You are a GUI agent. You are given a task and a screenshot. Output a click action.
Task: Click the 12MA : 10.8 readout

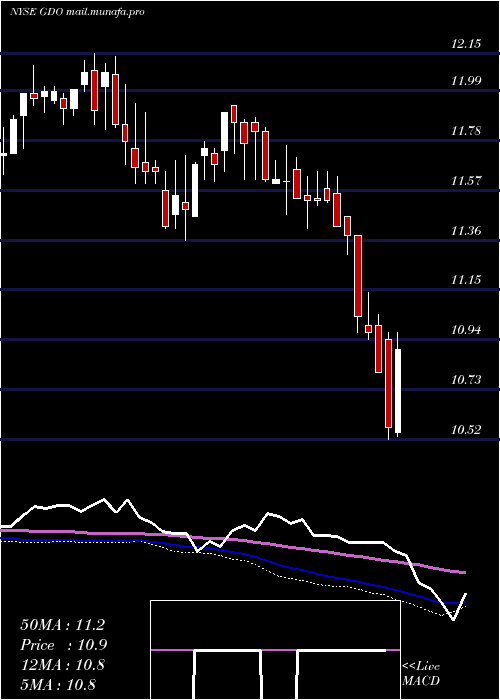(x=62, y=665)
